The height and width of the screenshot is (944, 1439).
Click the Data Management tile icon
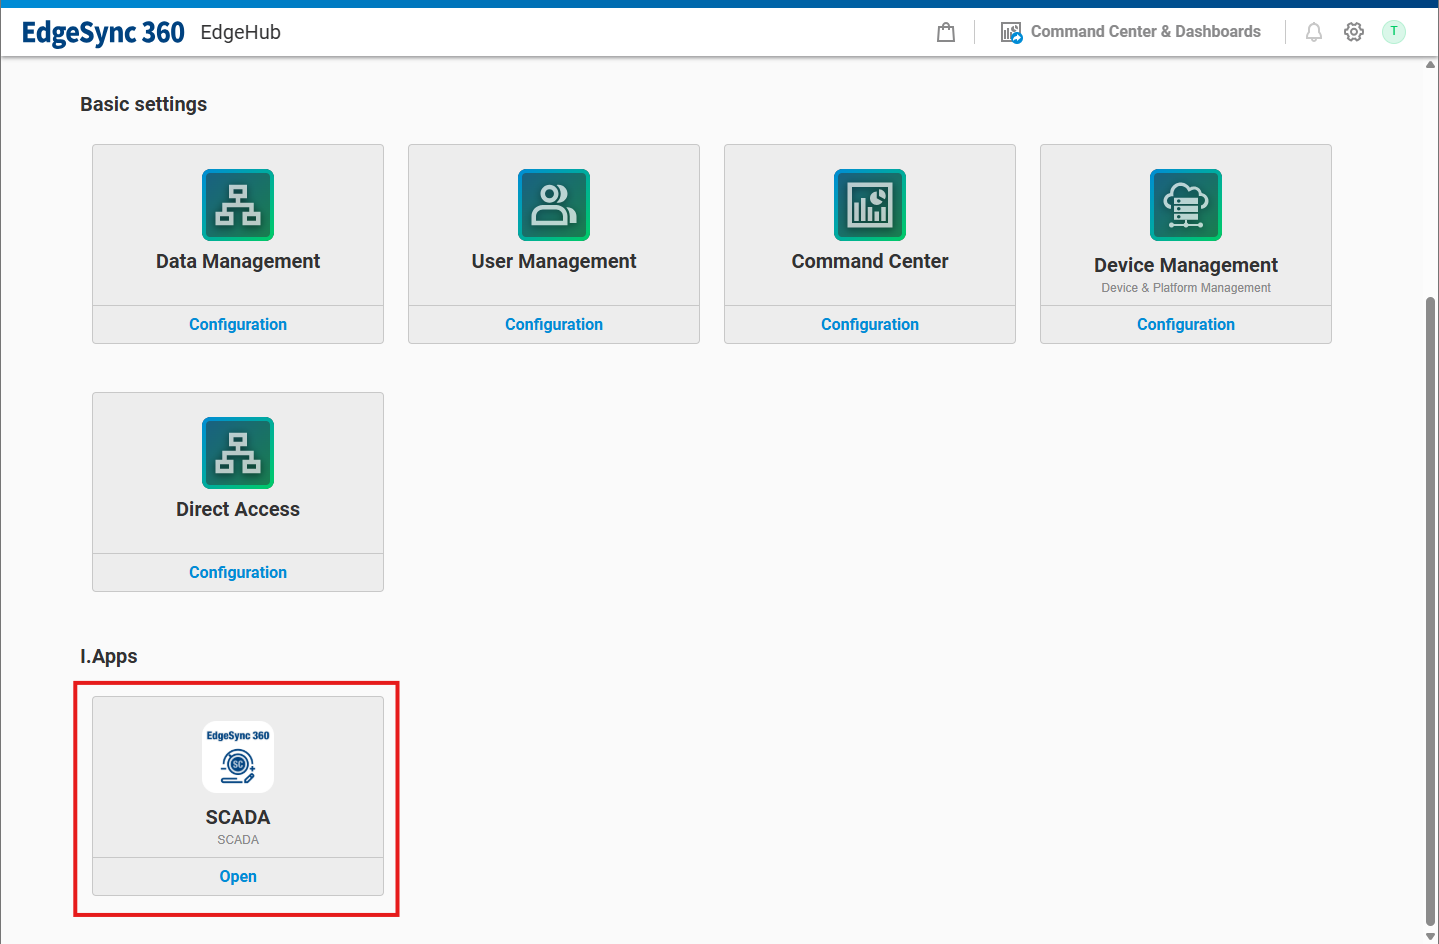point(238,205)
